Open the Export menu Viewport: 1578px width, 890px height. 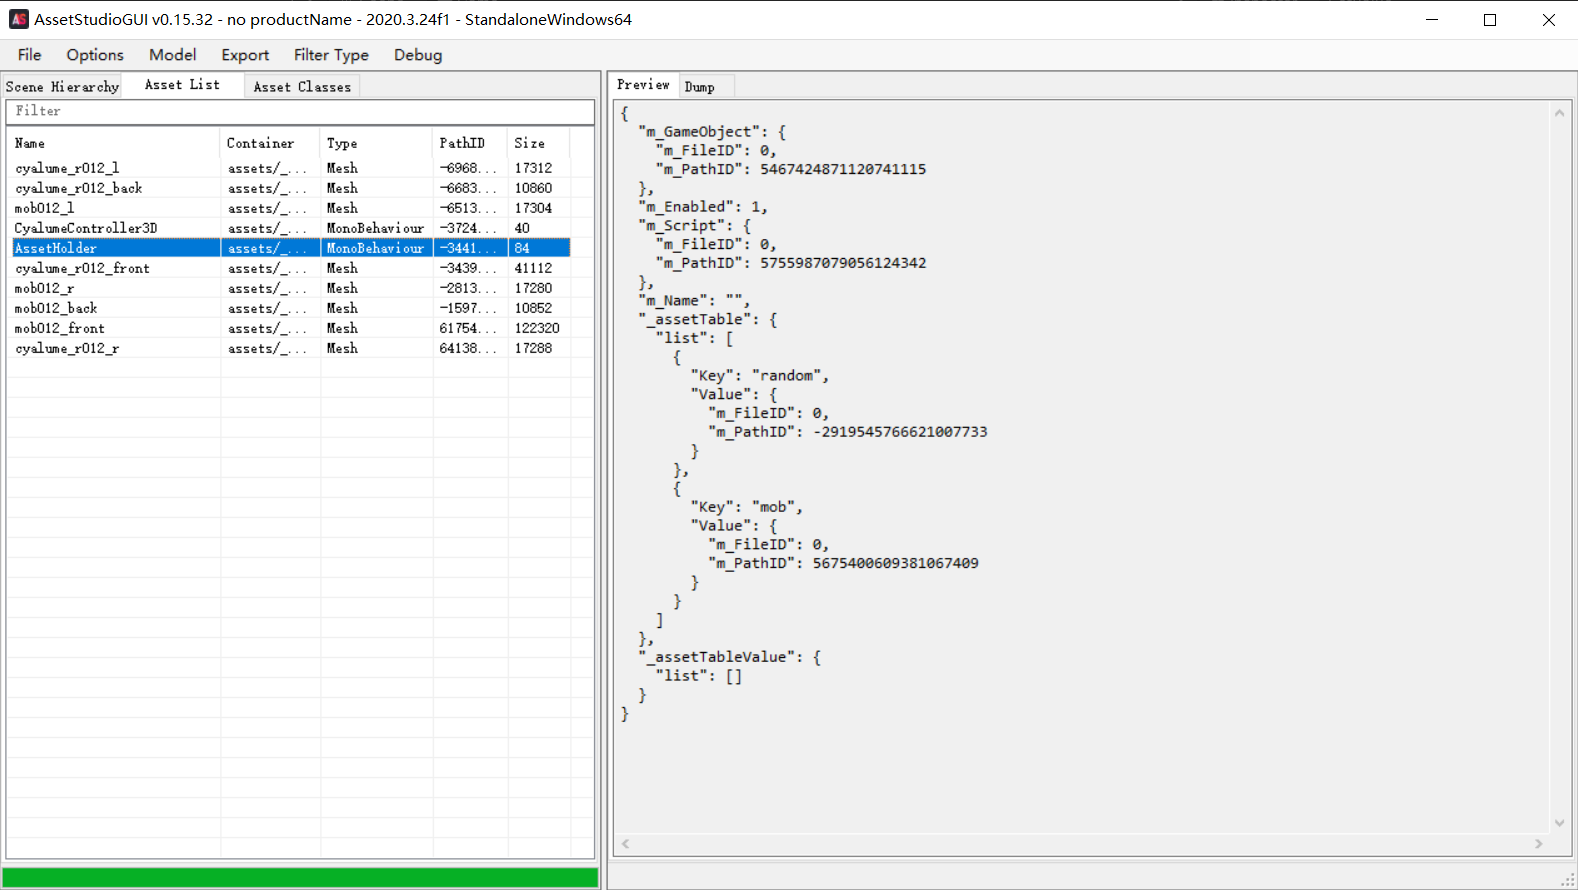pos(245,55)
